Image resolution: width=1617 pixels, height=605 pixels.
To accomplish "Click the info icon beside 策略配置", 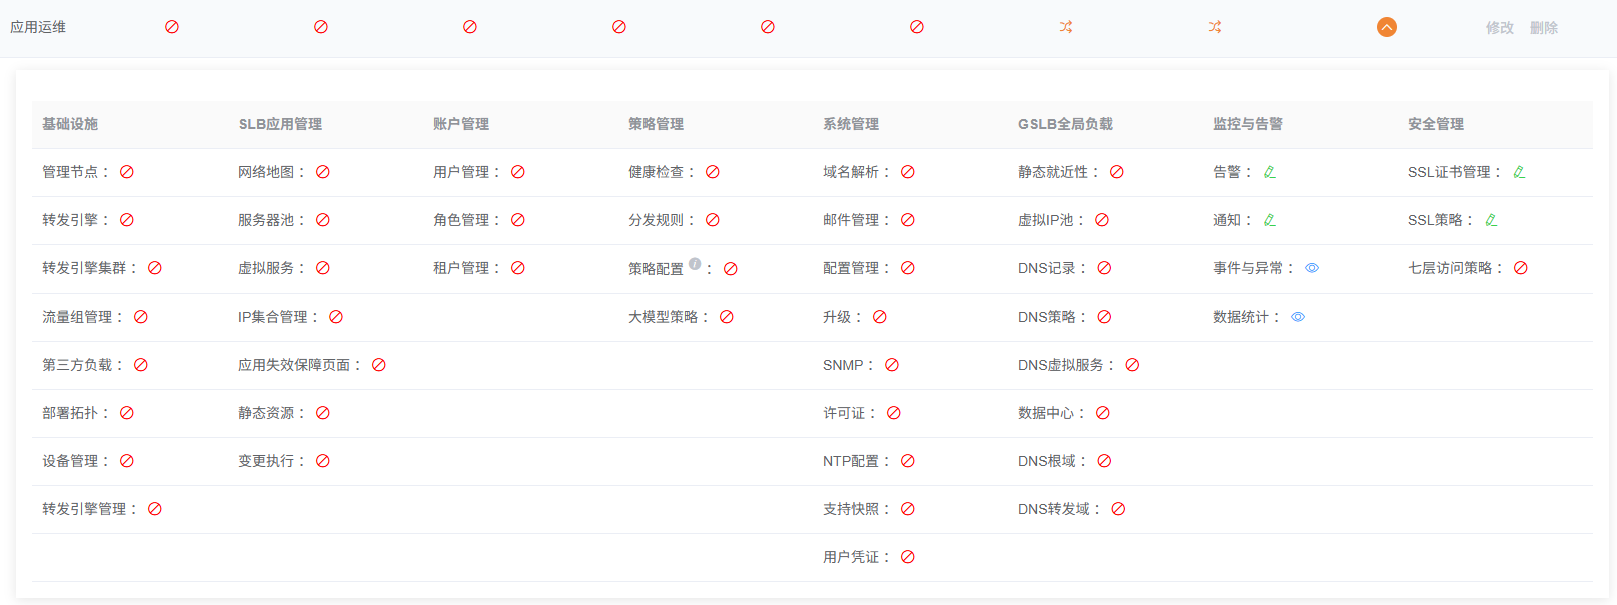I will tap(695, 264).
